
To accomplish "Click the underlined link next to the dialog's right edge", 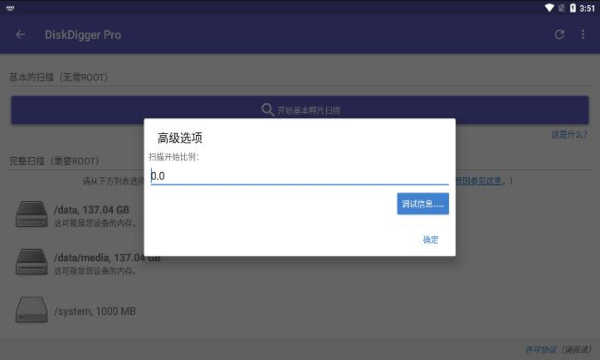I will tap(479, 181).
